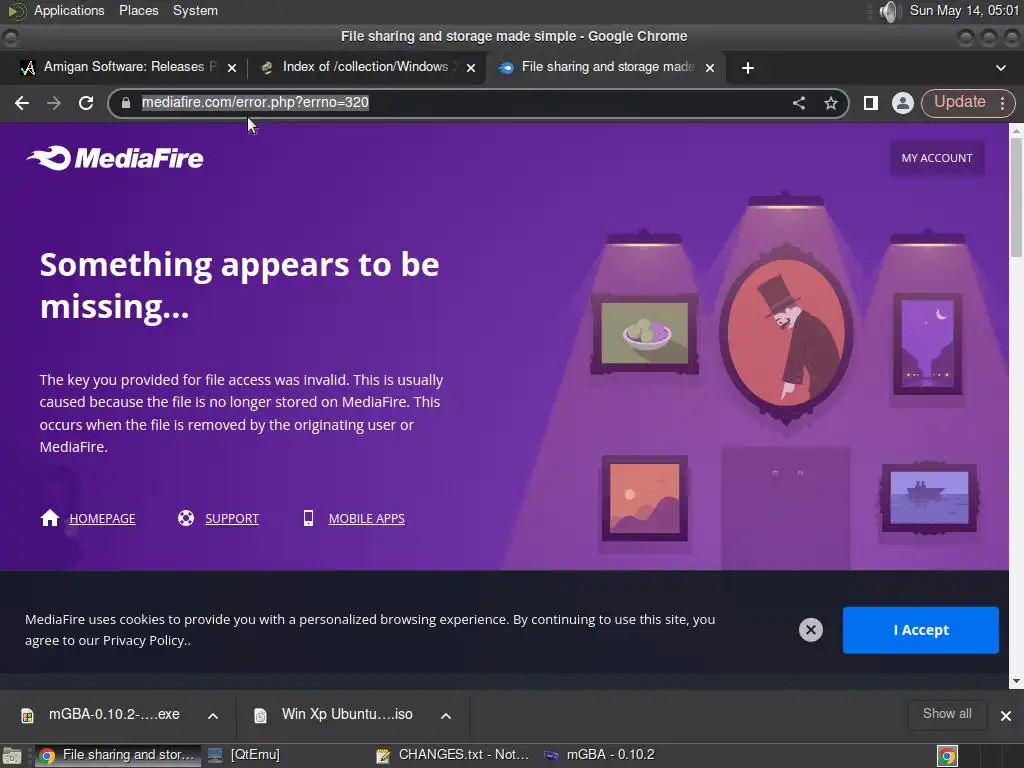The image size is (1024, 768).
Task: Click the volume speaker icon
Action: point(889,11)
